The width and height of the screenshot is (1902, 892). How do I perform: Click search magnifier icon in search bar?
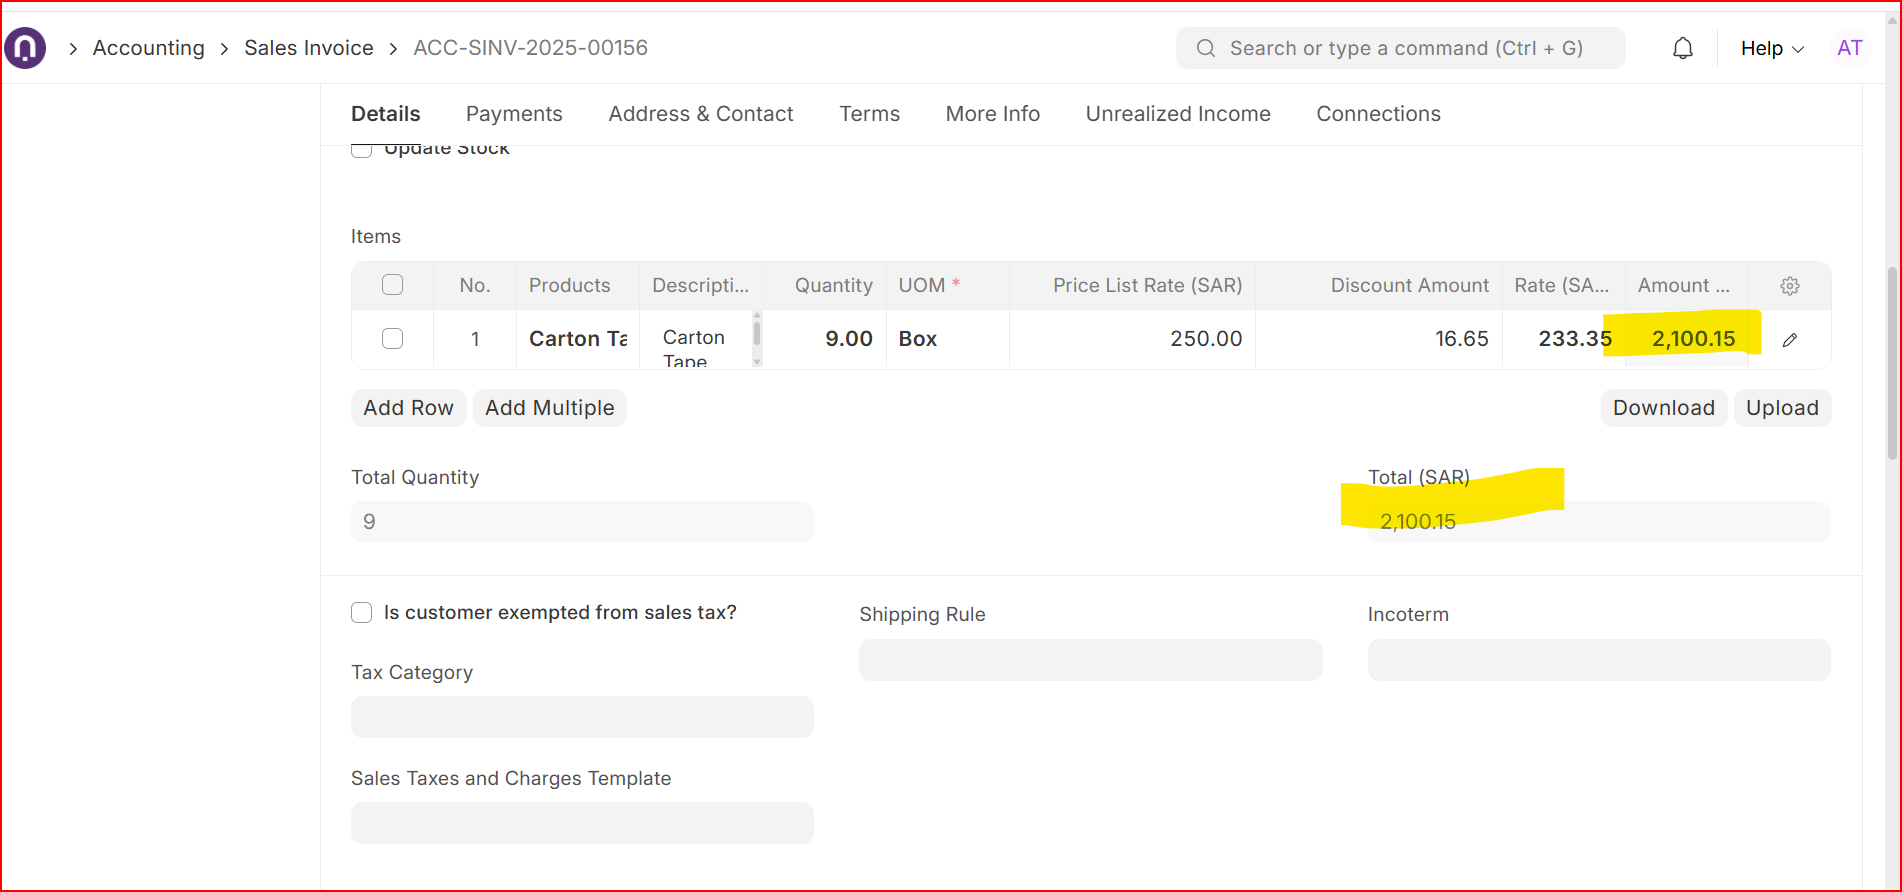tap(1205, 48)
